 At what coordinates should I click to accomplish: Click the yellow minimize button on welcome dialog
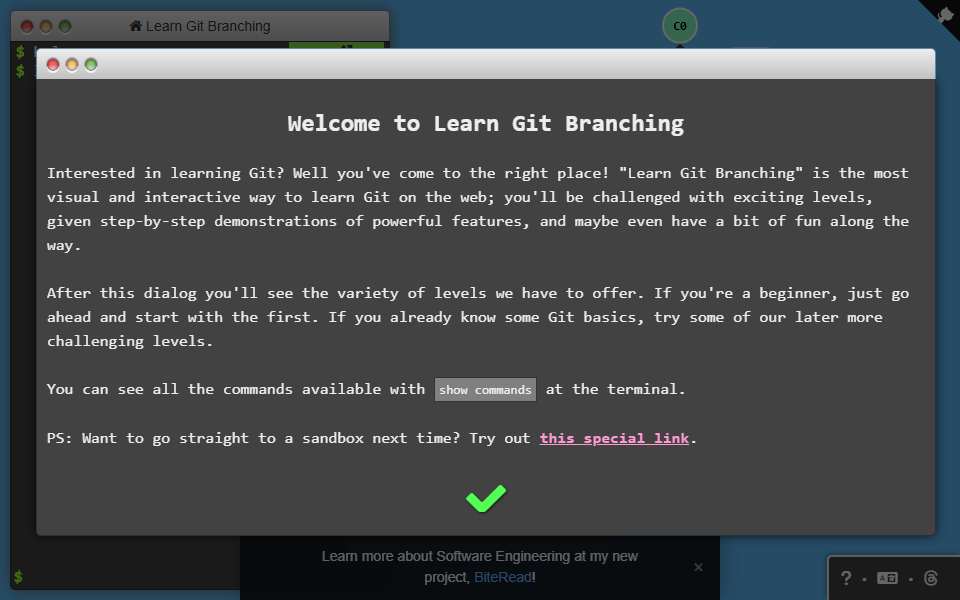pos(72,64)
